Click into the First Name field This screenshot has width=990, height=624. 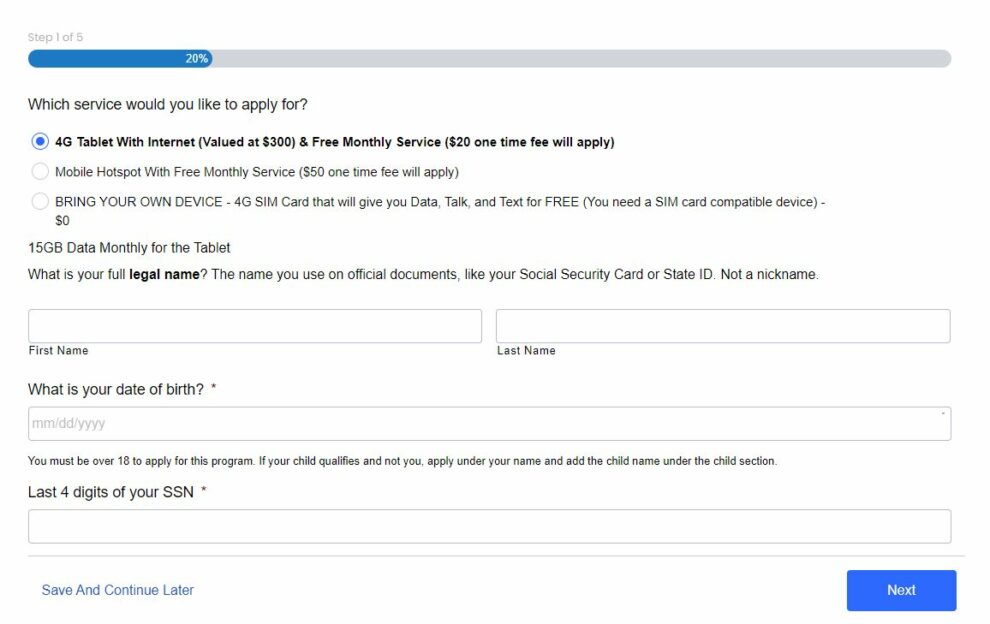coord(254,326)
